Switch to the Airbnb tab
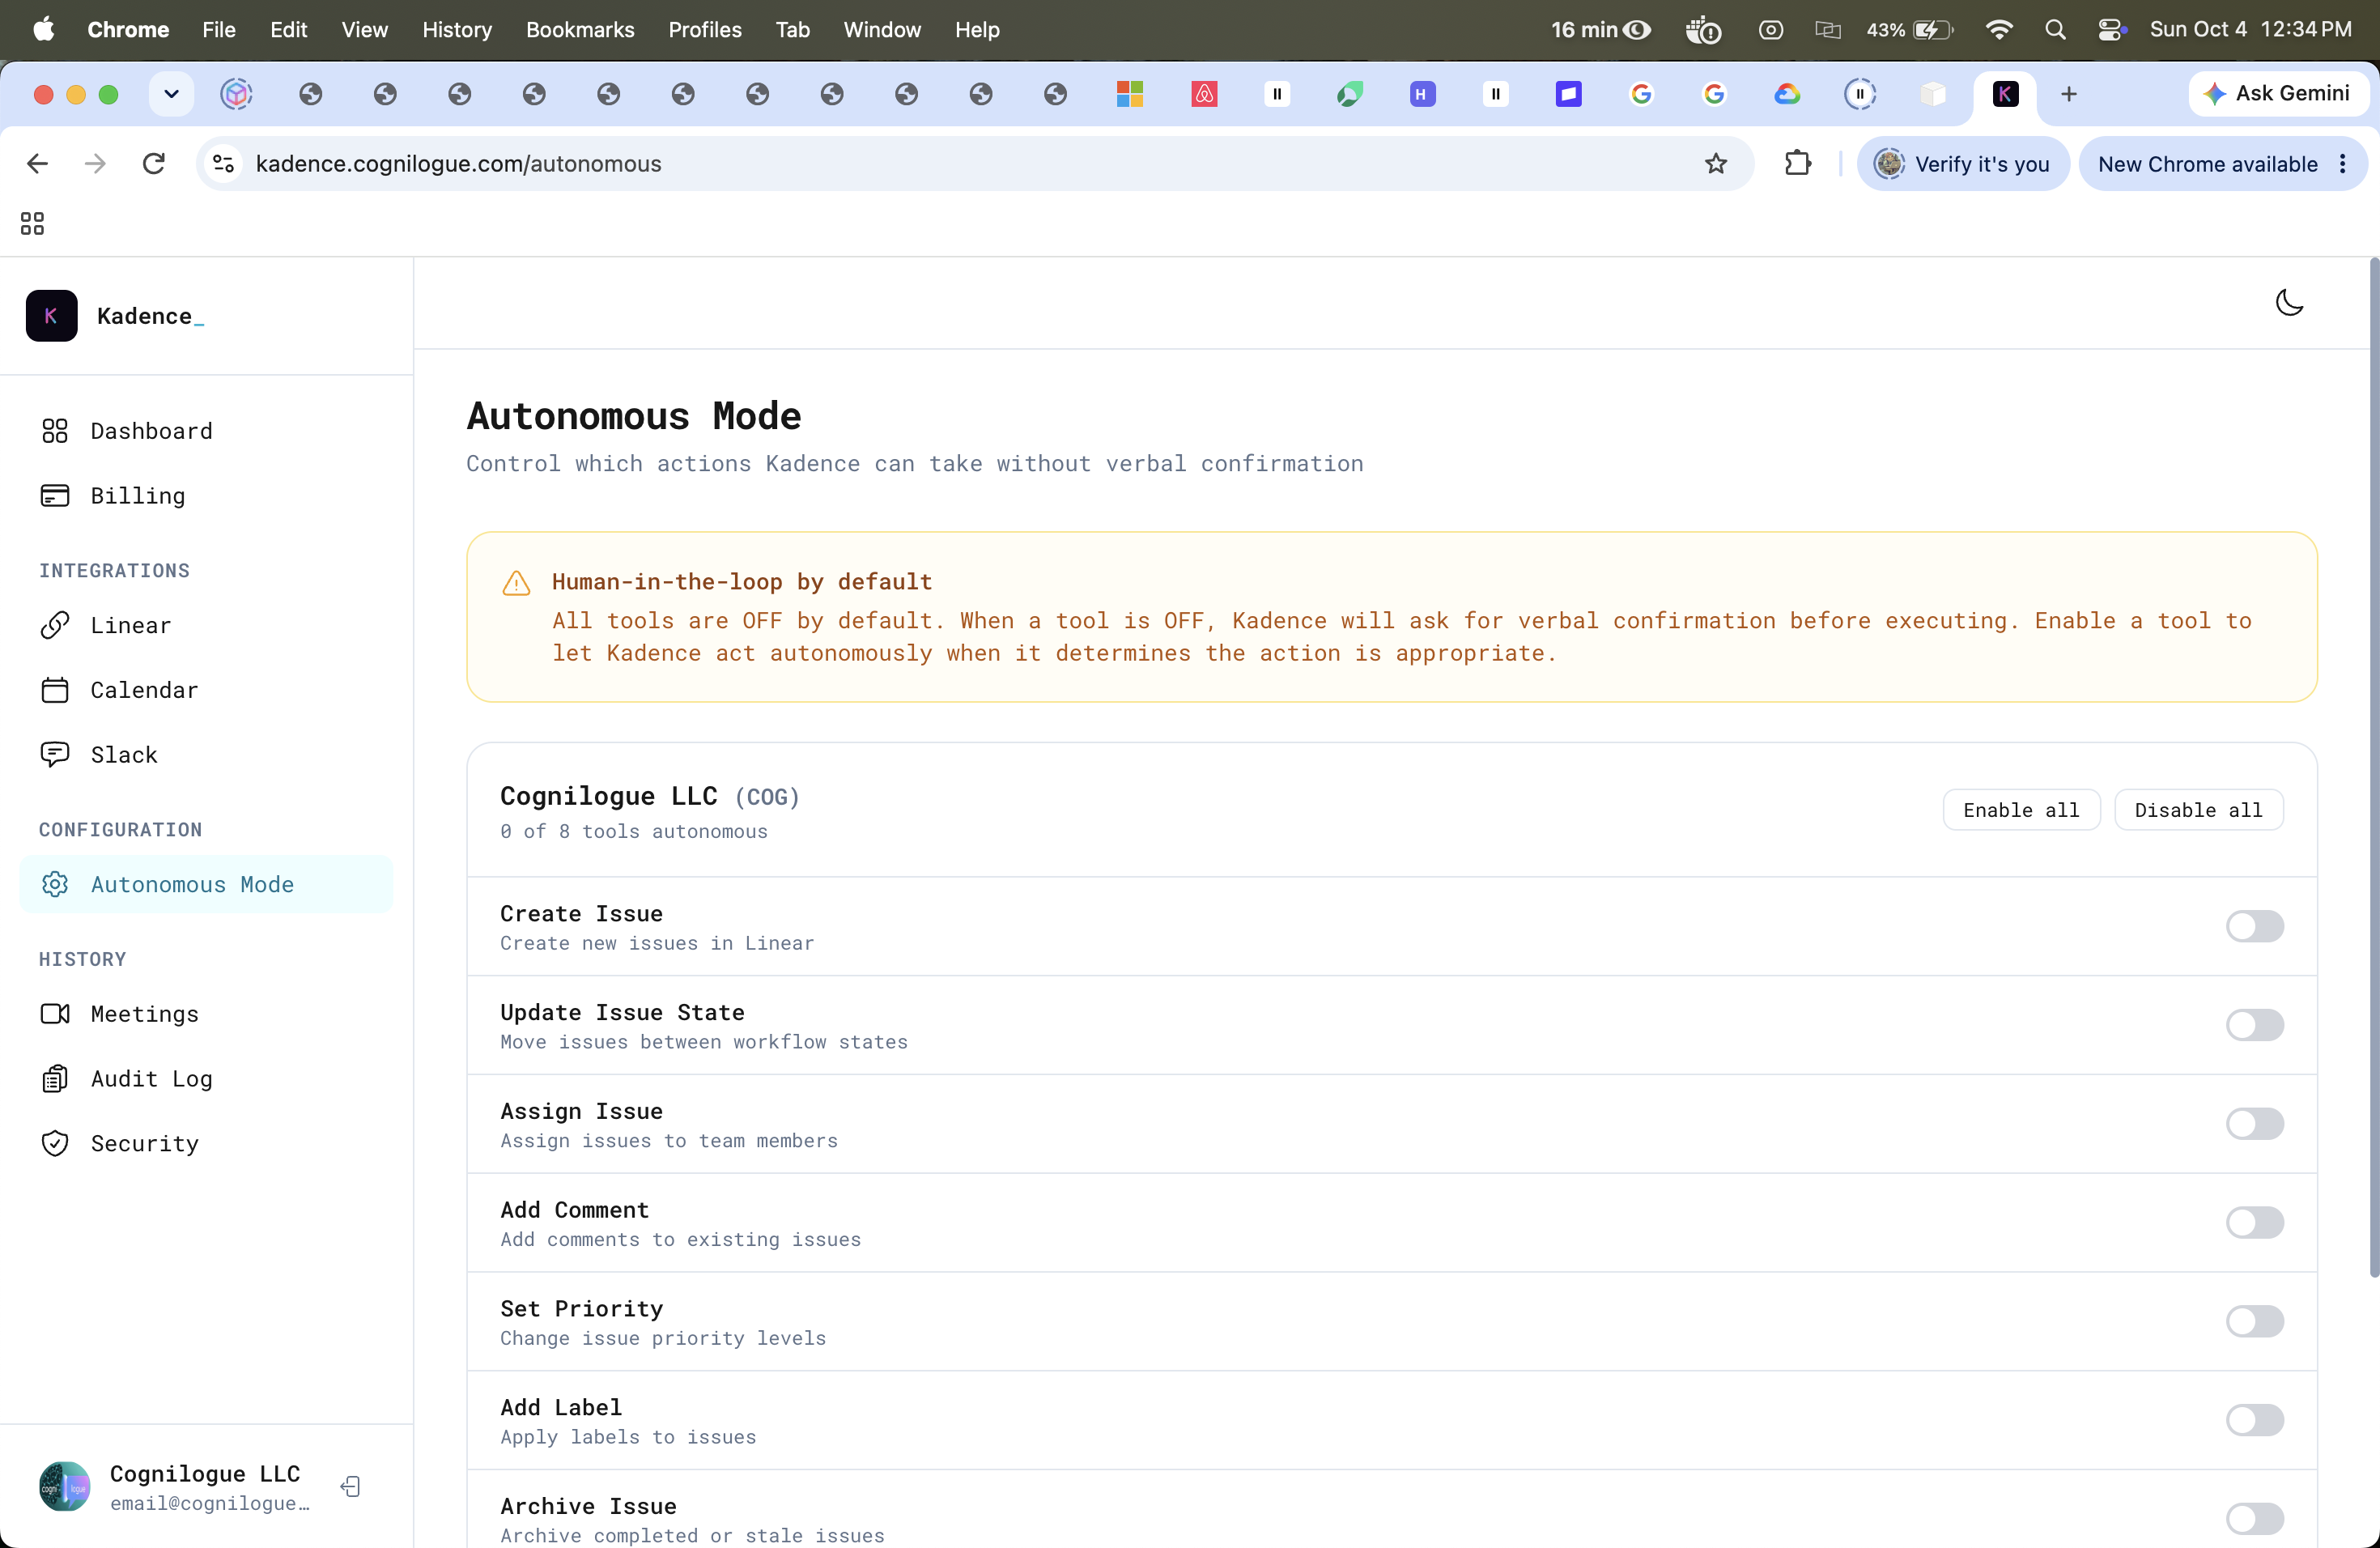Screen dimensions: 2380x1548 pos(1204,94)
